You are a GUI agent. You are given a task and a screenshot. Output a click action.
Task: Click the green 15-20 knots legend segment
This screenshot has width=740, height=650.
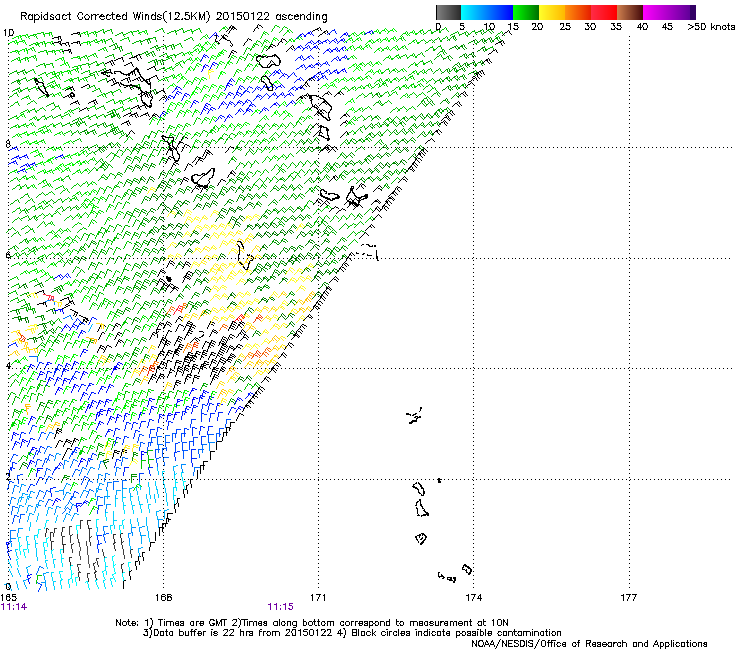coord(526,12)
